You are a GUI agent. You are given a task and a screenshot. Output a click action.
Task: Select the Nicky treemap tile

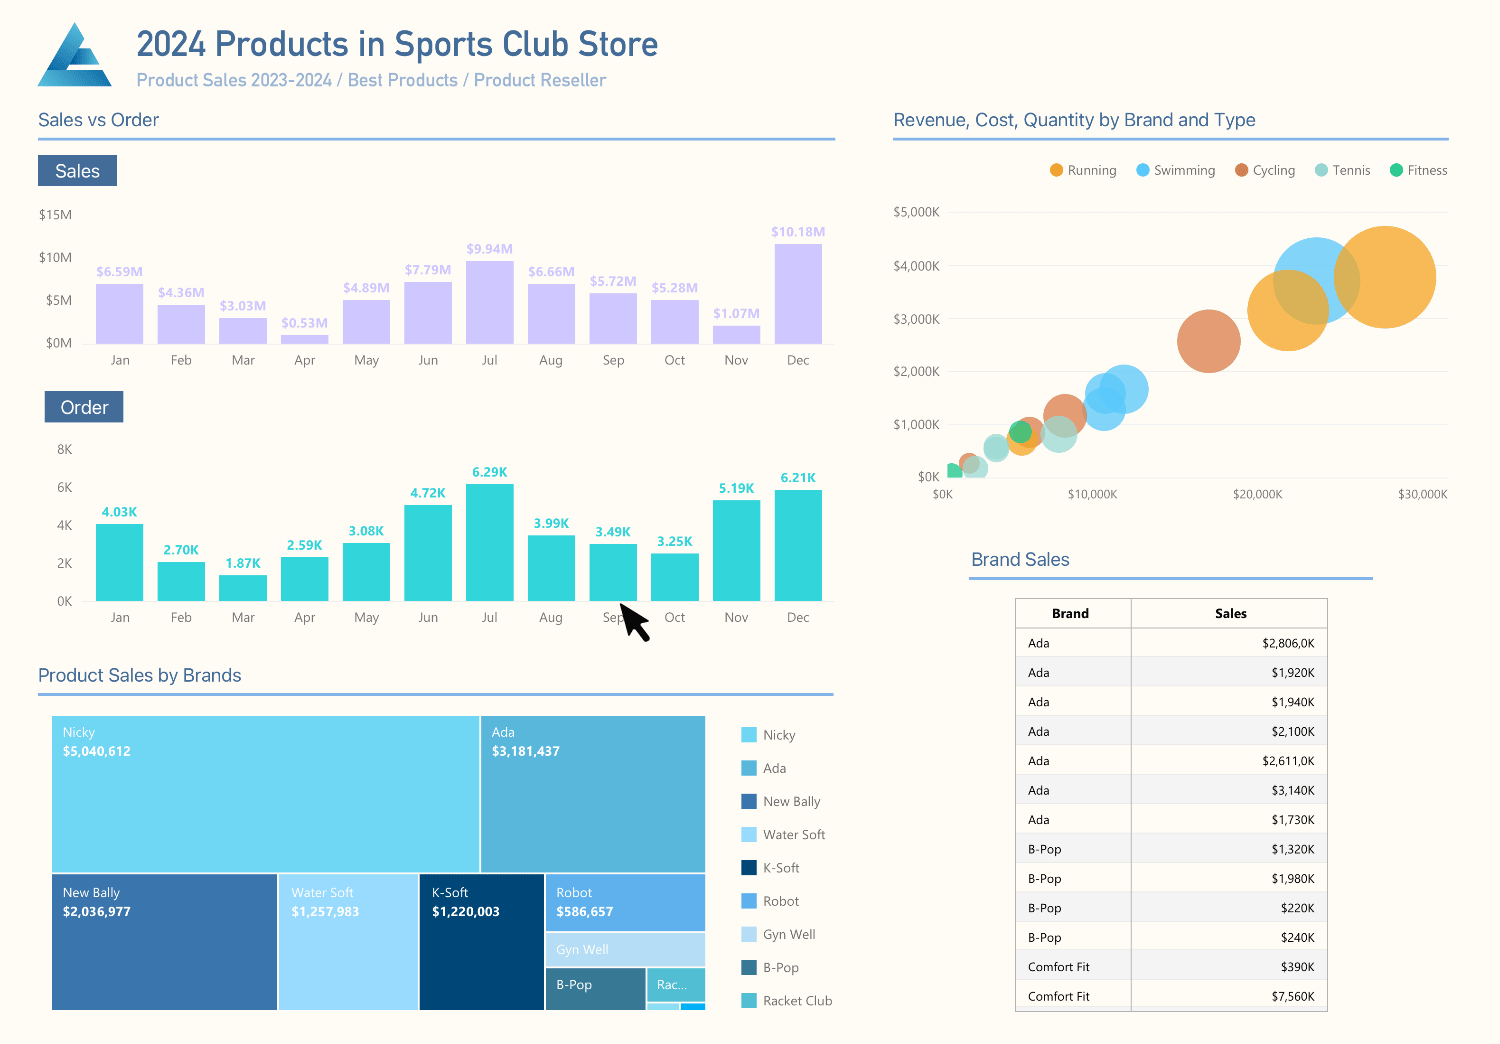coord(265,794)
